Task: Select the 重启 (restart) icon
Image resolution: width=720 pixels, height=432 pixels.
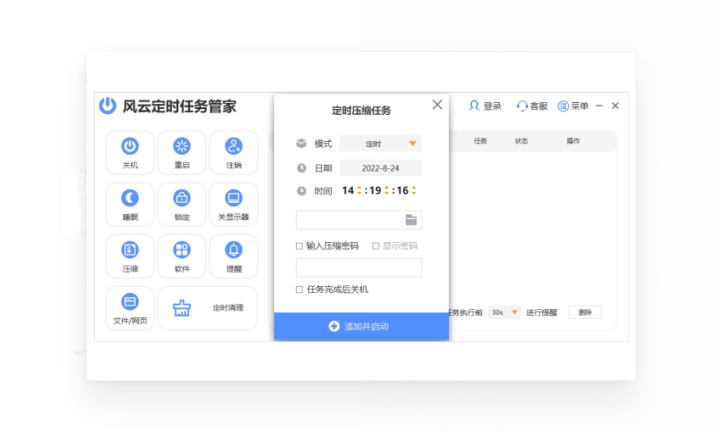Action: coord(181,148)
